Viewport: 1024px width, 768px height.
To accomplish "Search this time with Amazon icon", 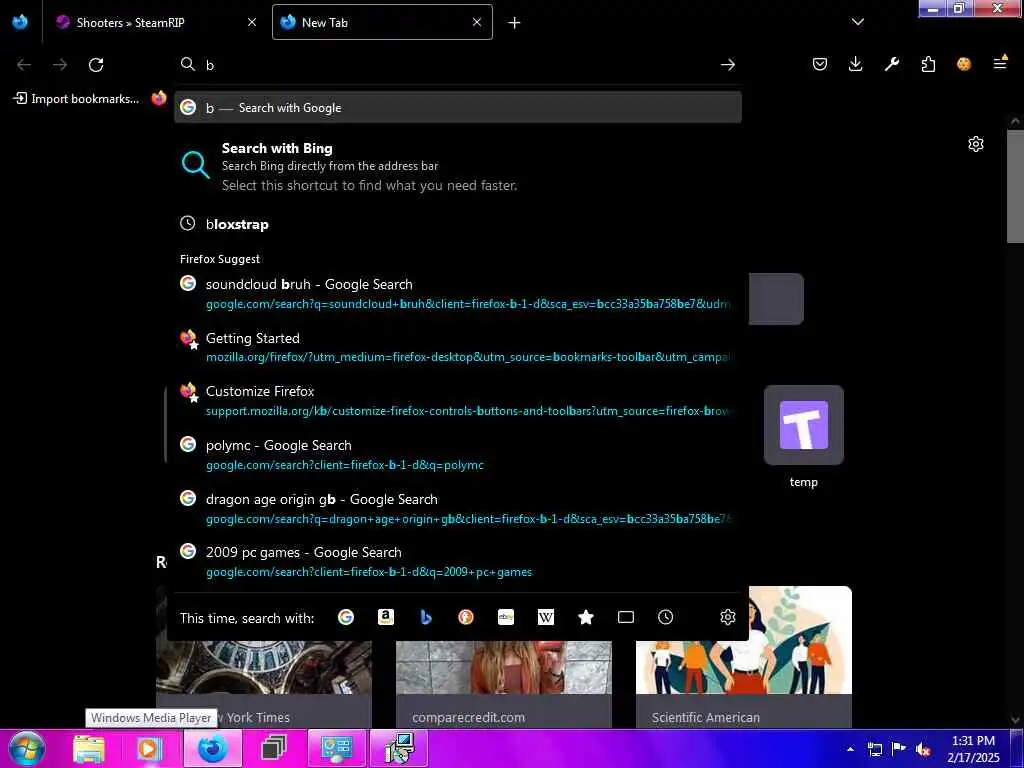I will (x=386, y=617).
